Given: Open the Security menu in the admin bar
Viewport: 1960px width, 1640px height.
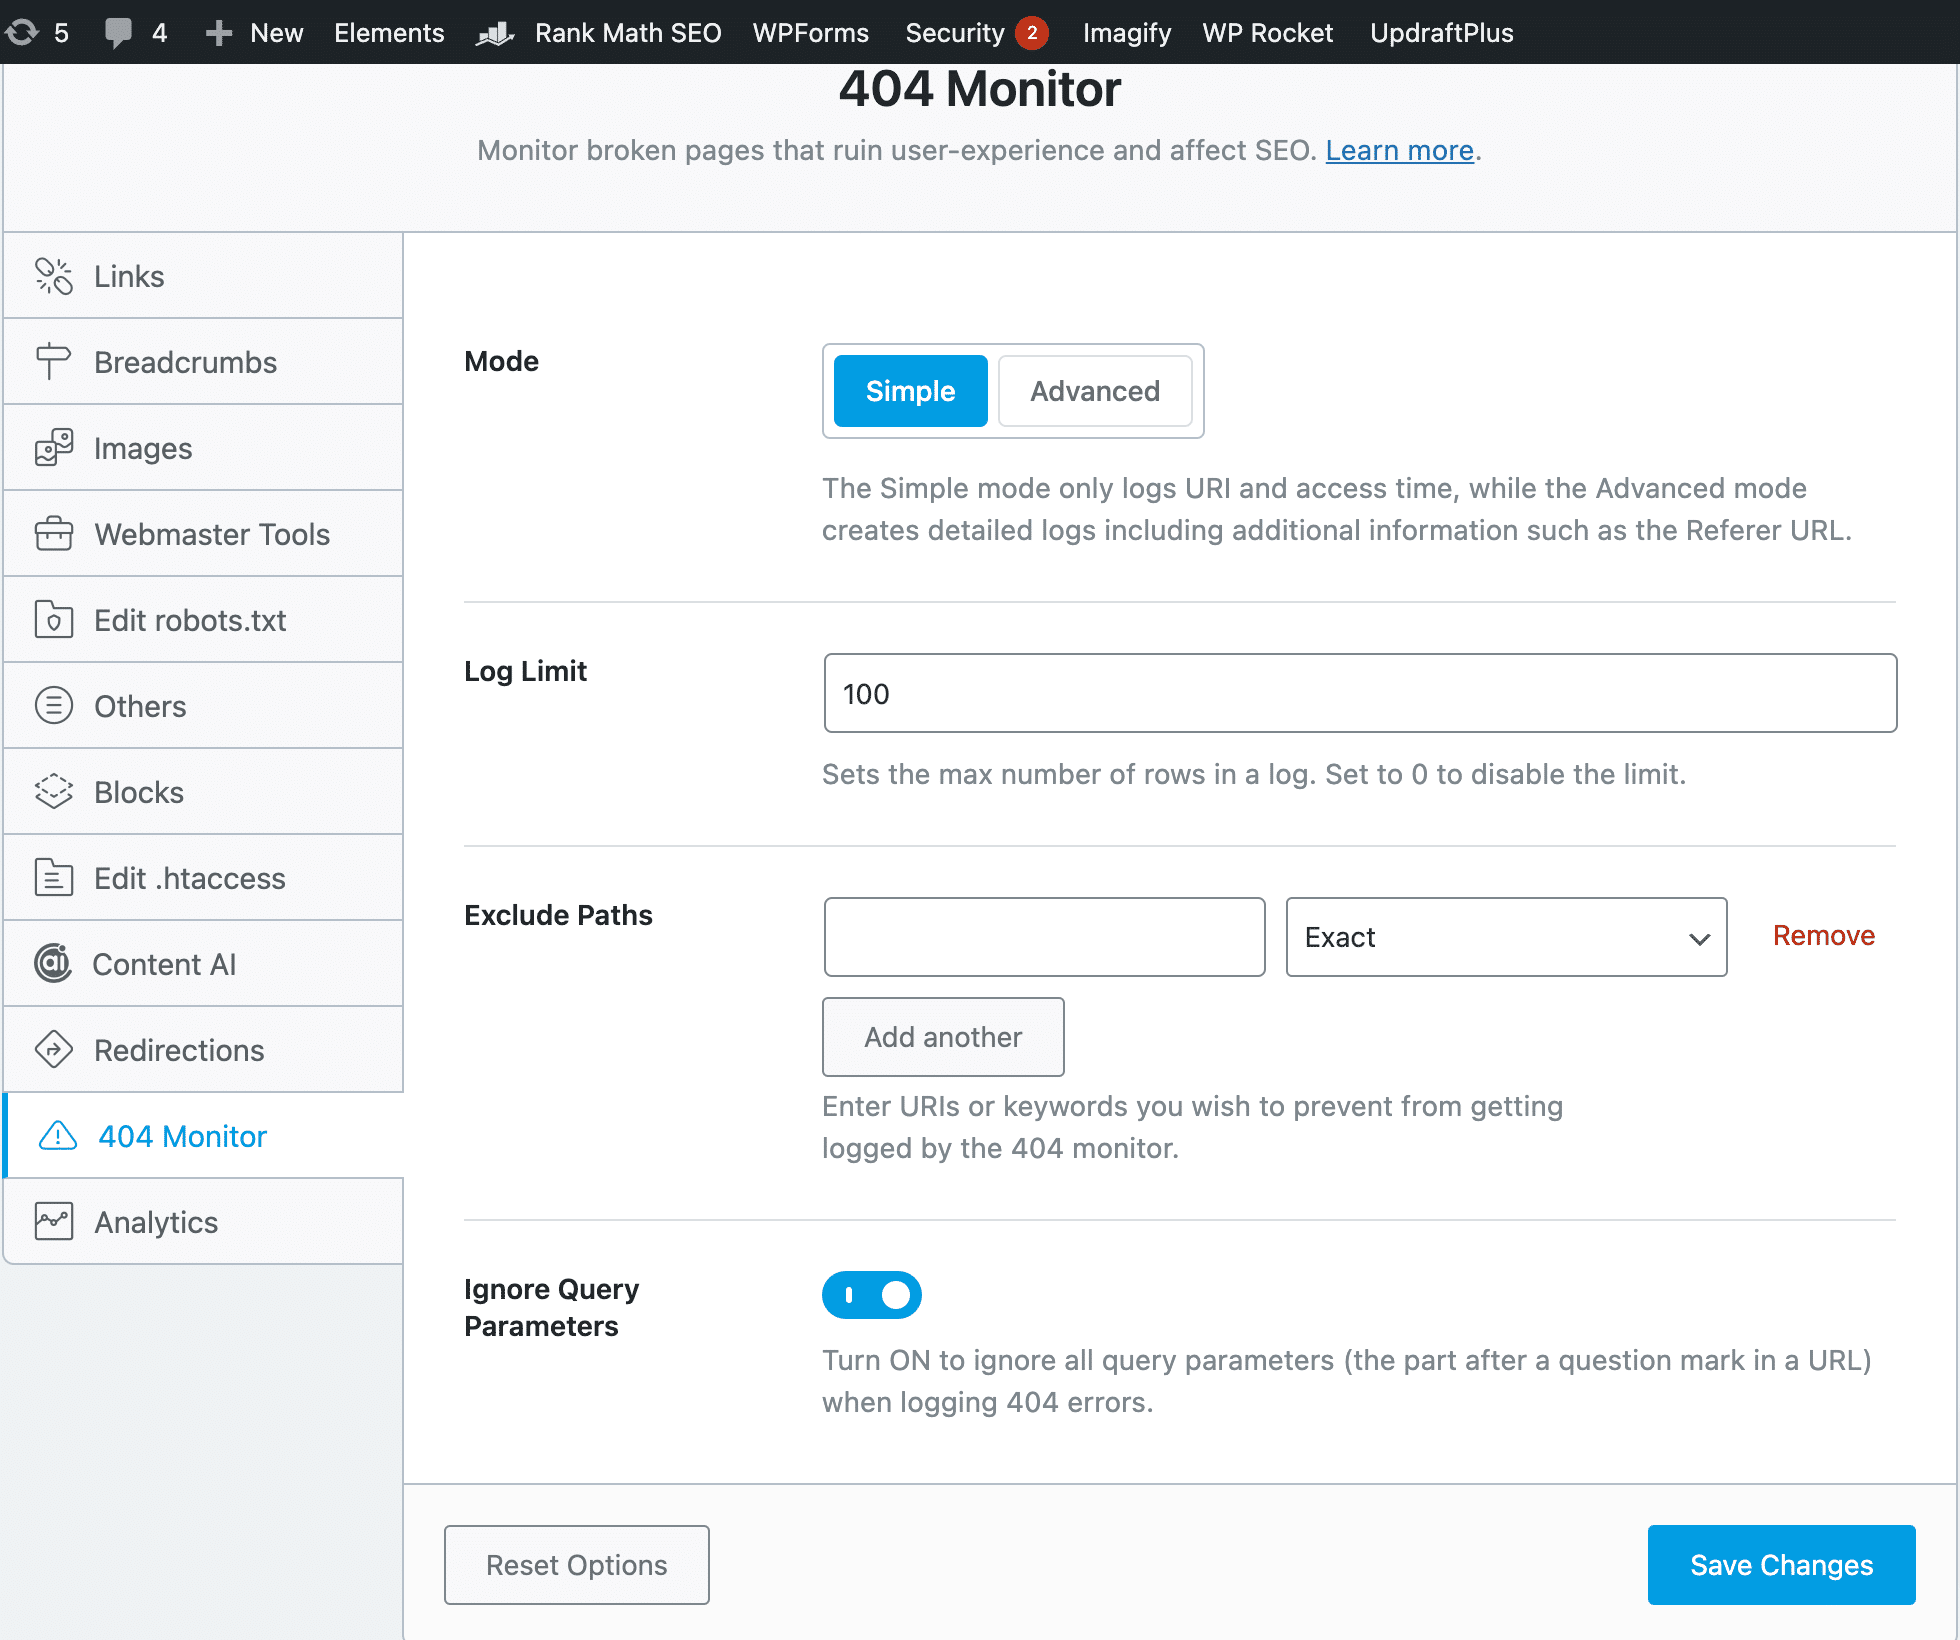Looking at the screenshot, I should pyautogui.click(x=955, y=32).
